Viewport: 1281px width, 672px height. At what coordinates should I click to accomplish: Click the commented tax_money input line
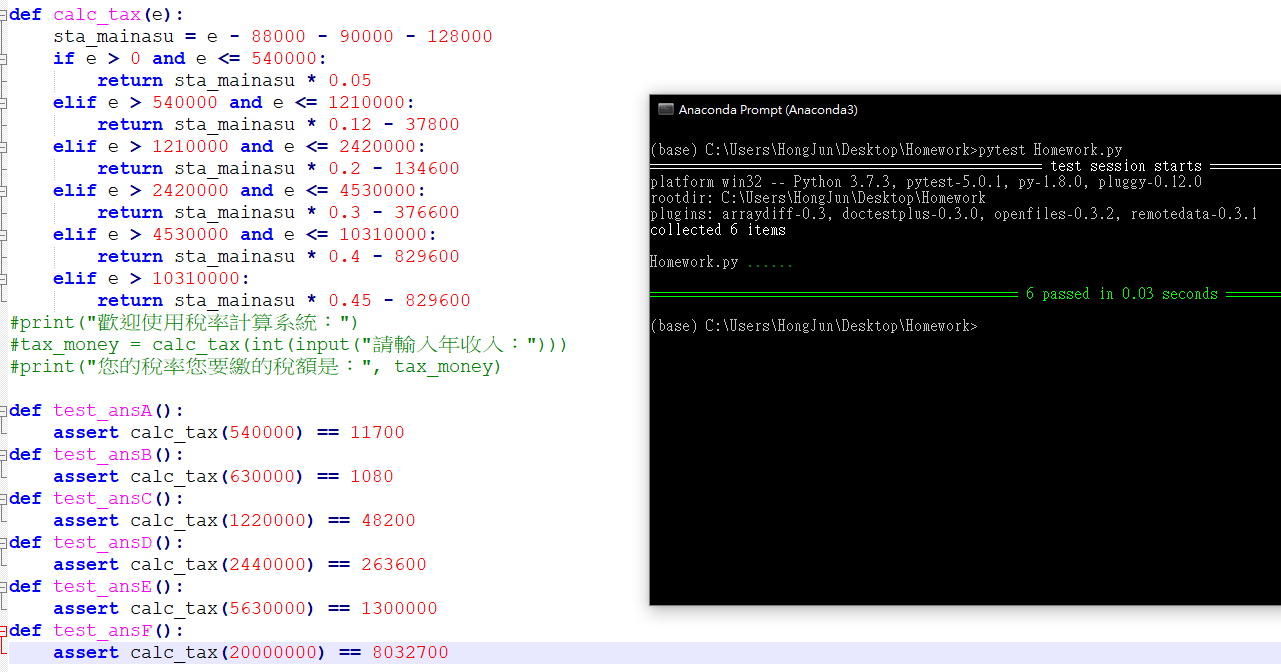tap(289, 344)
